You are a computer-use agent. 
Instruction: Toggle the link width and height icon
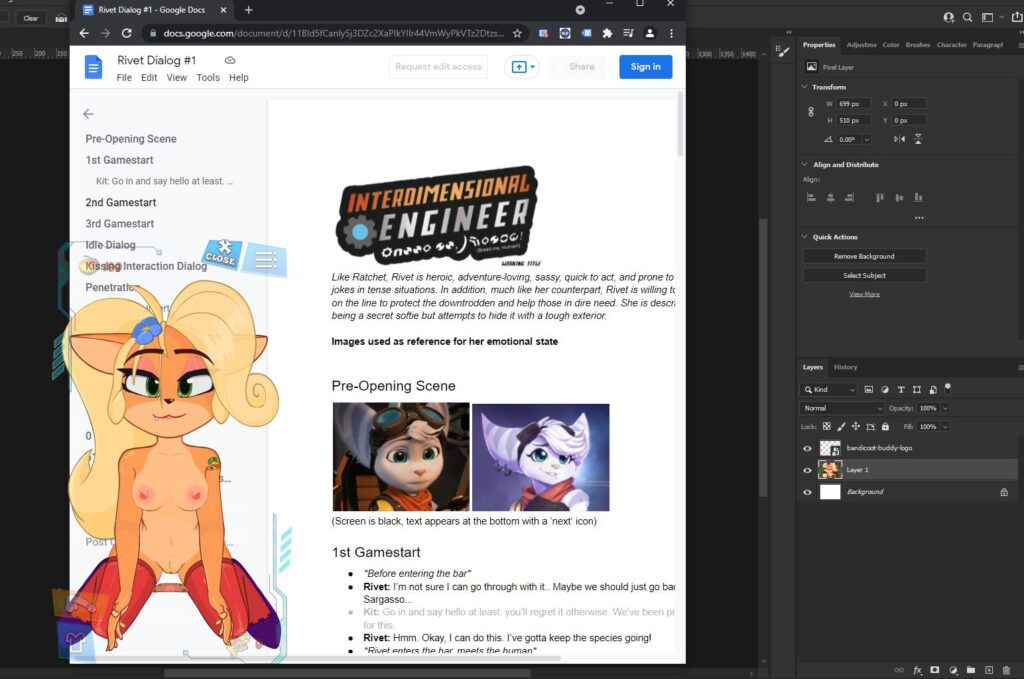(810, 112)
